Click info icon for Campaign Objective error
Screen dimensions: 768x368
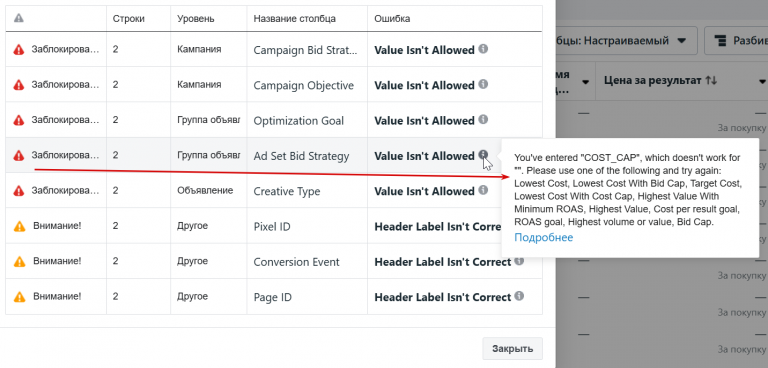[483, 84]
